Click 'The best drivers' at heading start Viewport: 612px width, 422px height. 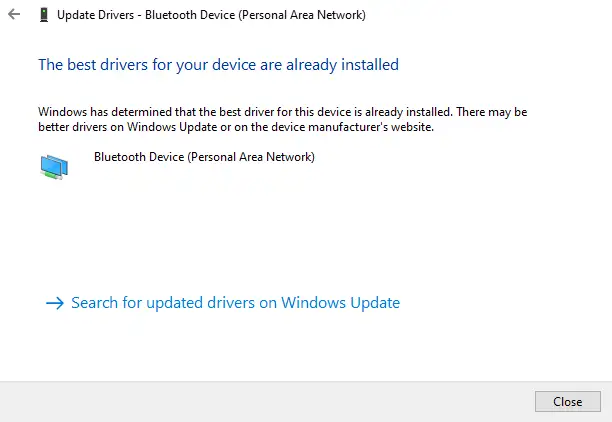click(x=93, y=65)
